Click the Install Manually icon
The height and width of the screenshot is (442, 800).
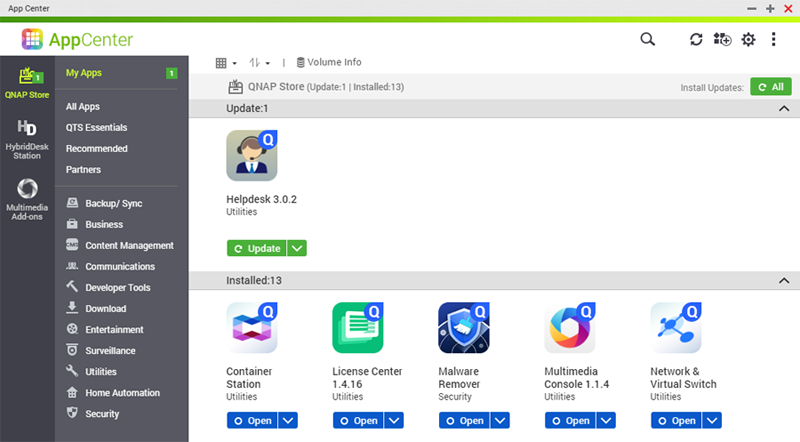coord(722,39)
